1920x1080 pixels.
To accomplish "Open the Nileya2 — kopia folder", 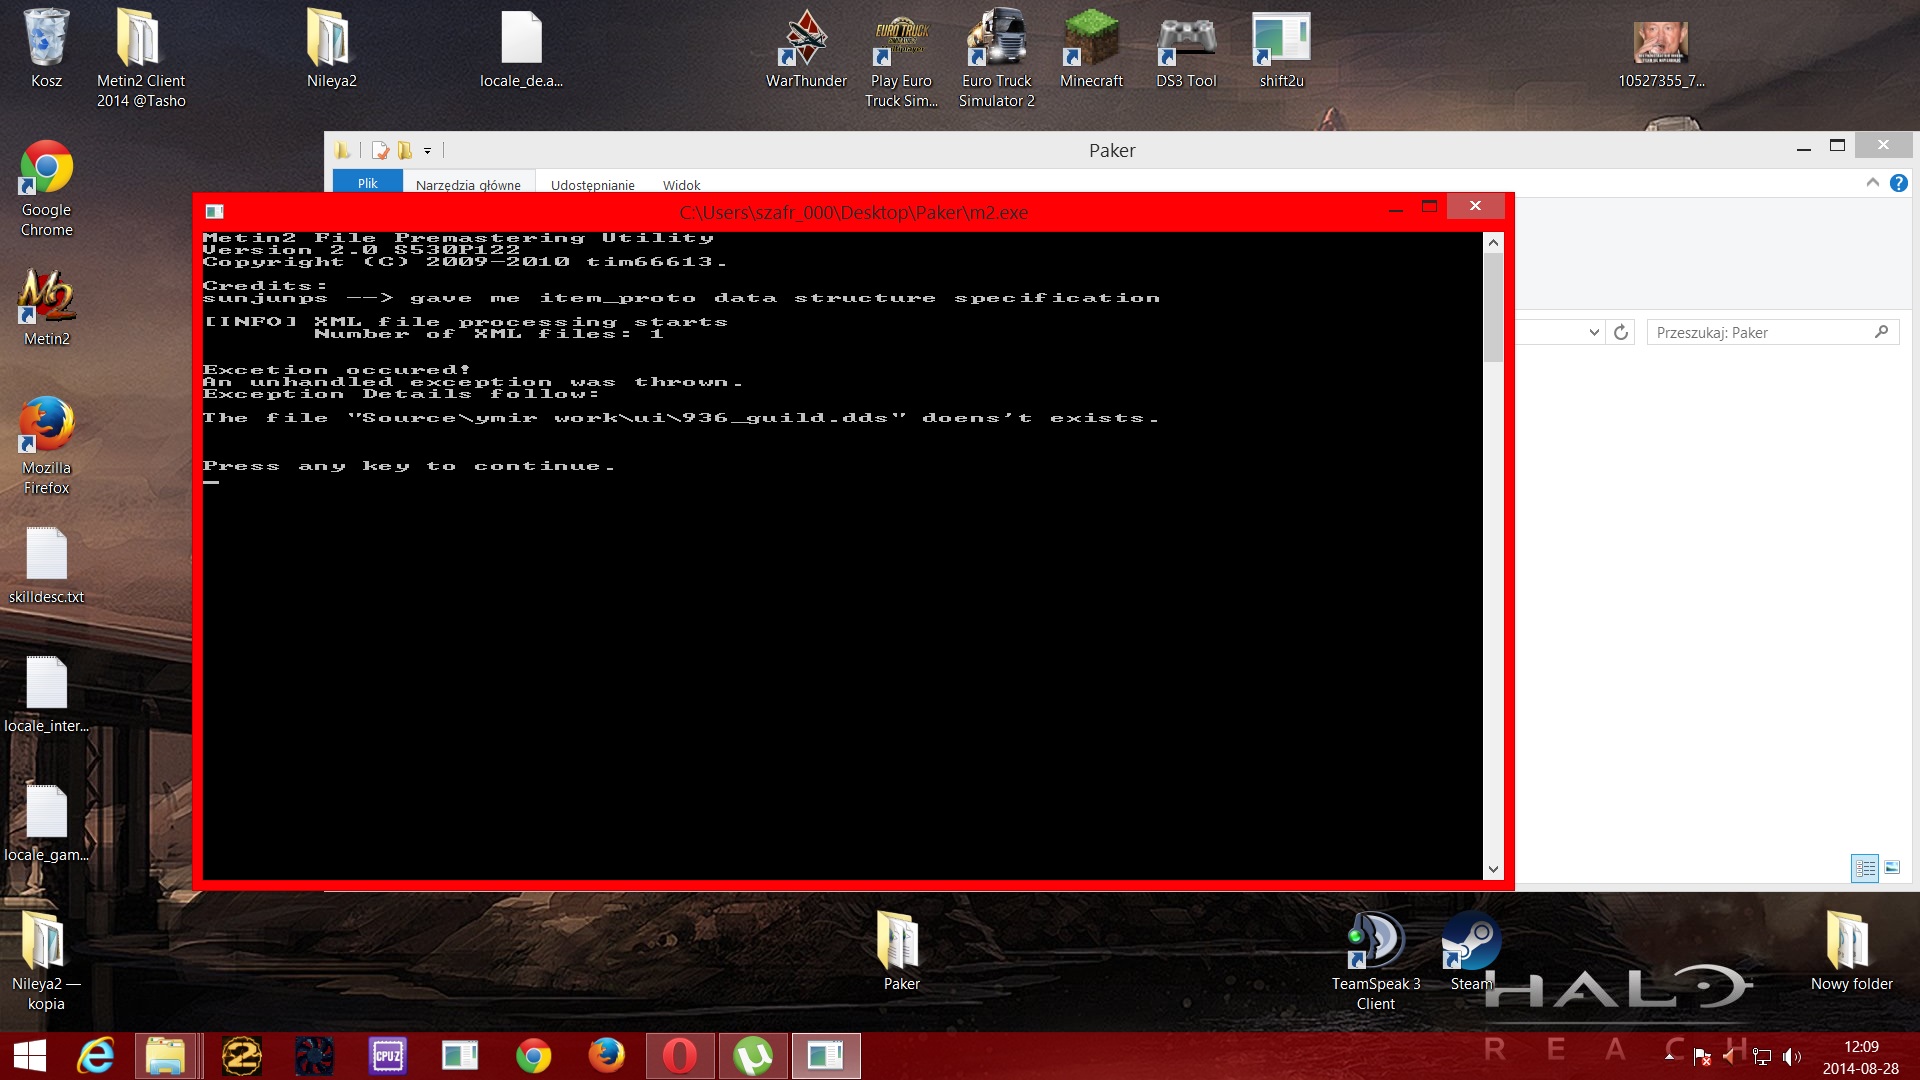I will tap(46, 961).
